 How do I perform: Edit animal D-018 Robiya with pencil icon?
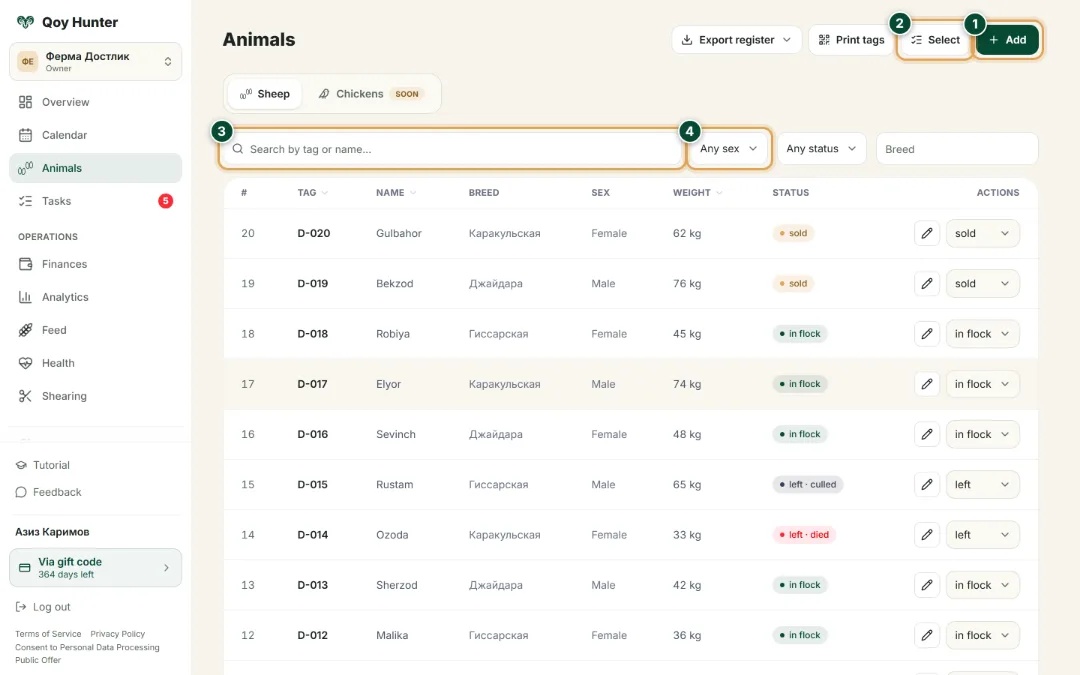click(927, 334)
